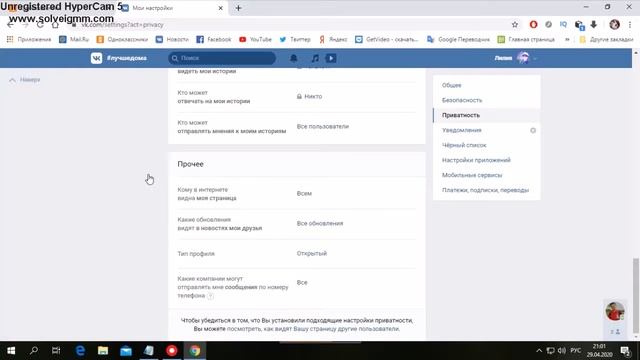Click the profile avatar in VK header
The image size is (640, 360).
tap(523, 58)
